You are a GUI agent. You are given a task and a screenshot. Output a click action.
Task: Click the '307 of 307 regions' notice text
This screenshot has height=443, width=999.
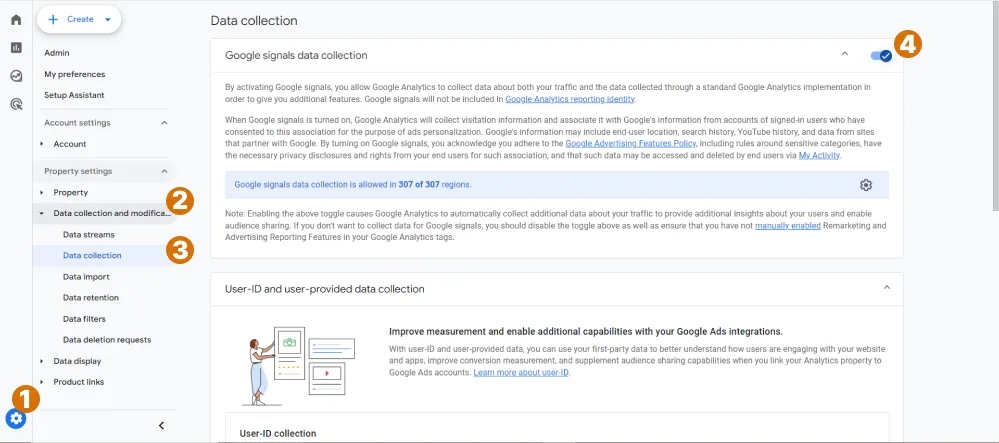pyautogui.click(x=353, y=185)
